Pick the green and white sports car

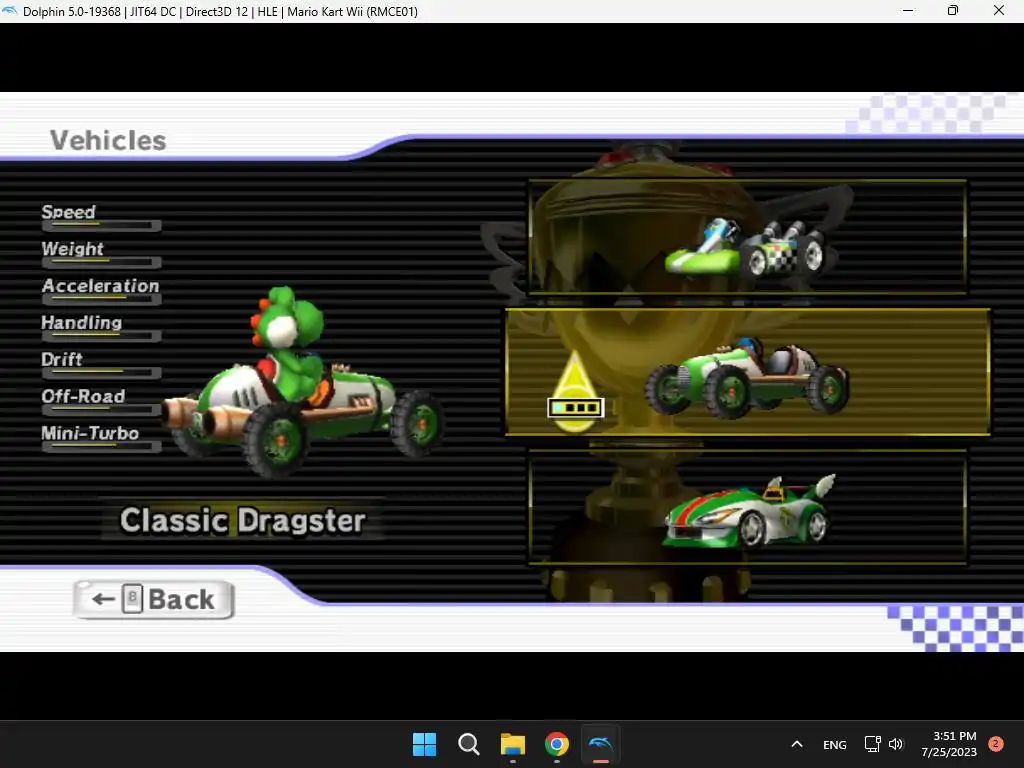pos(747,507)
